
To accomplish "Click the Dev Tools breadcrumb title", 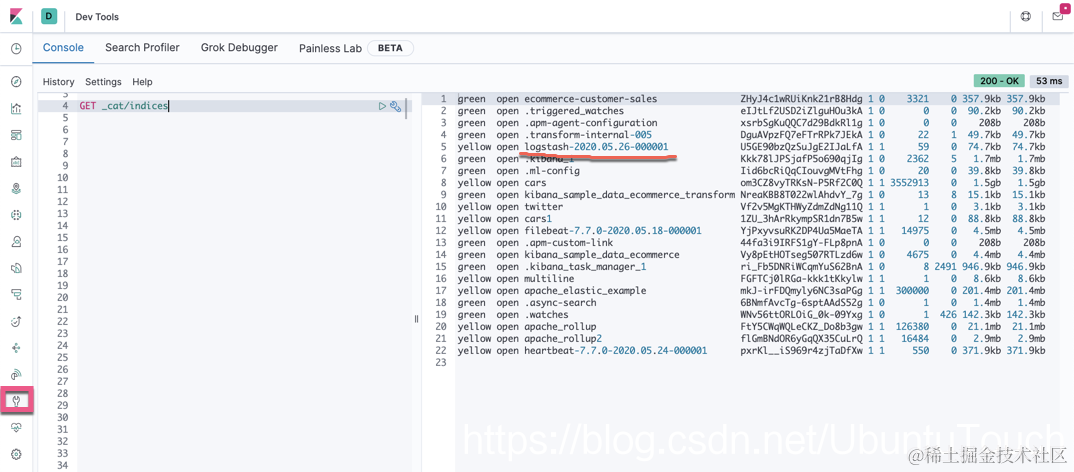I will tap(97, 16).
